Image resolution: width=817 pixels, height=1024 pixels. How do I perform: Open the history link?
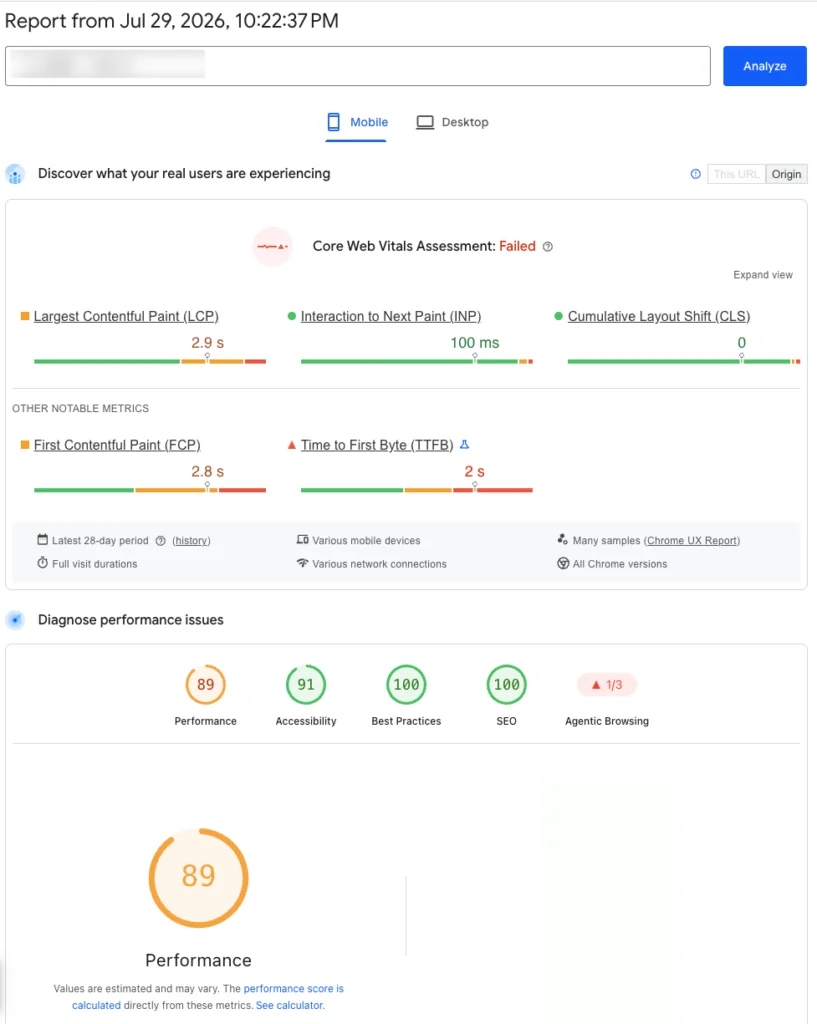coord(191,541)
